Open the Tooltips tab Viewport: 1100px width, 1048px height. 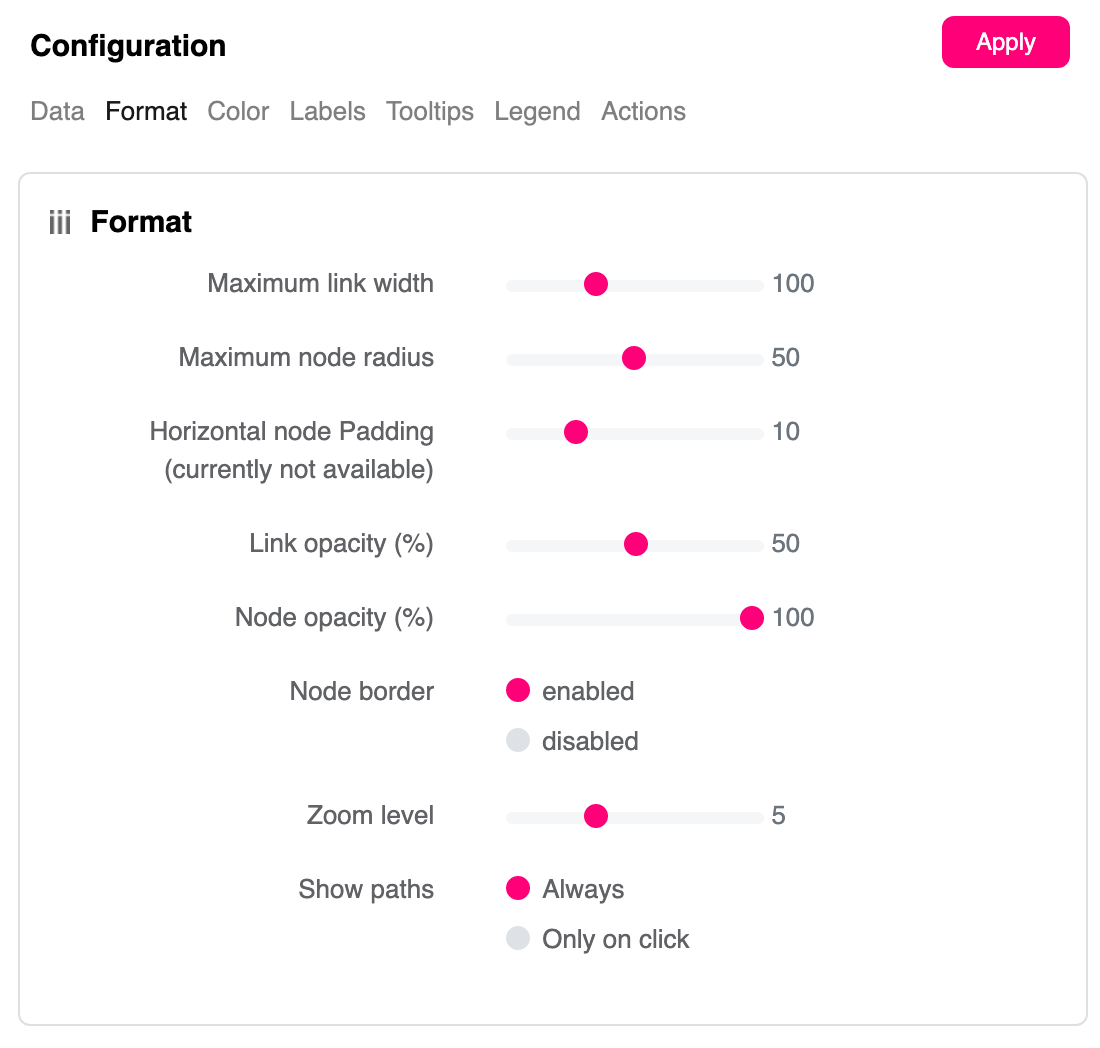(430, 111)
